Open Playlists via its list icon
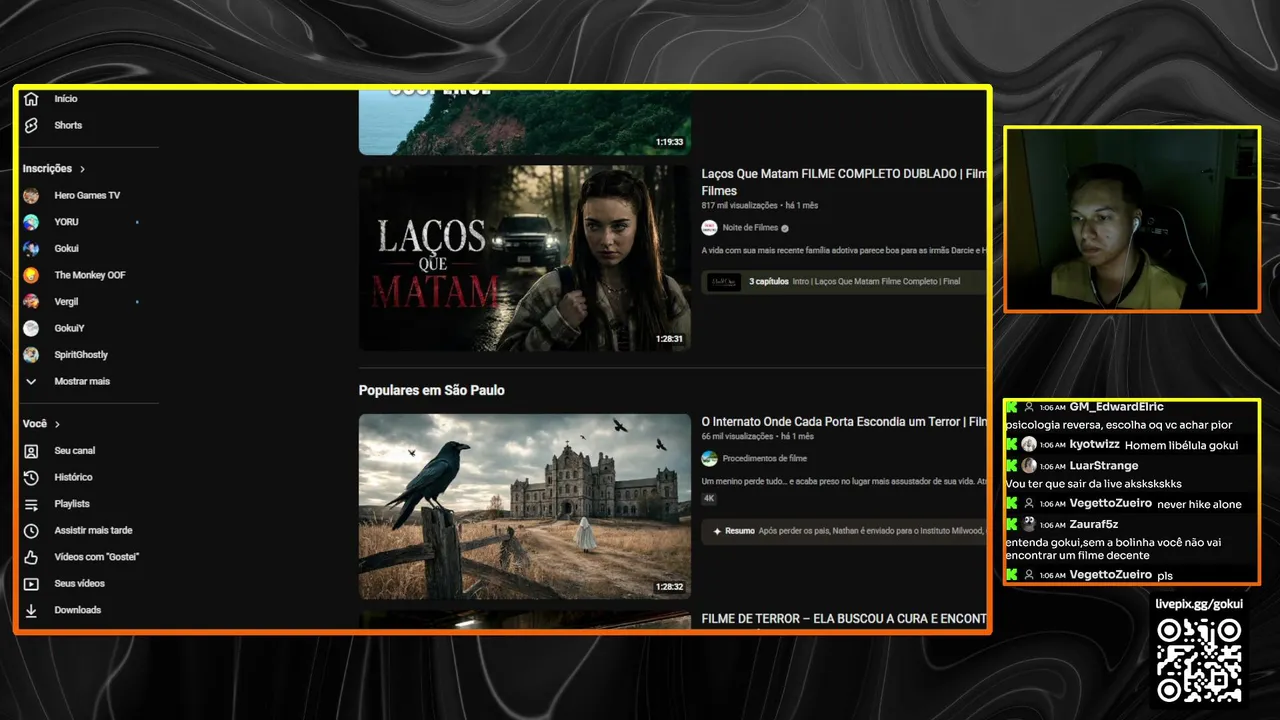Image resolution: width=1280 pixels, height=720 pixels. point(31,504)
